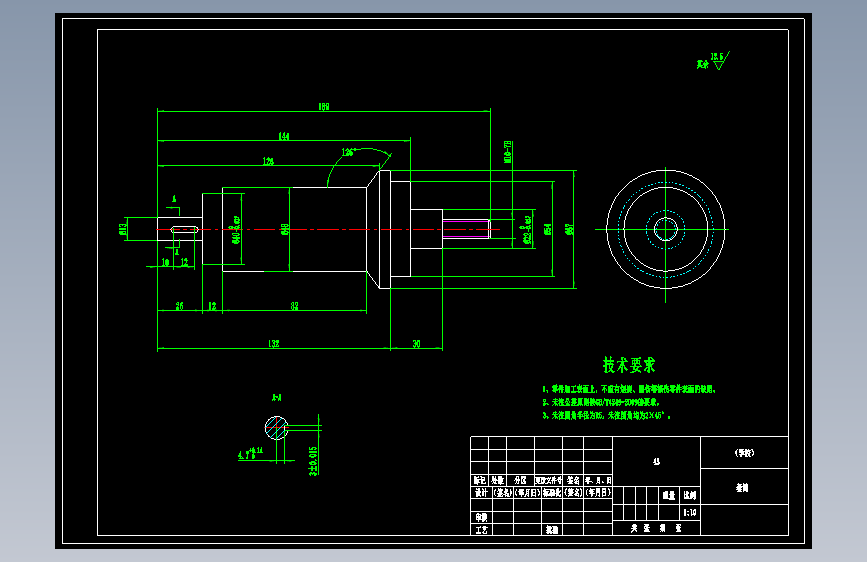This screenshot has height=562, width=867.
Task: Click the 工艺 cell in title block
Action: pyautogui.click(x=481, y=529)
